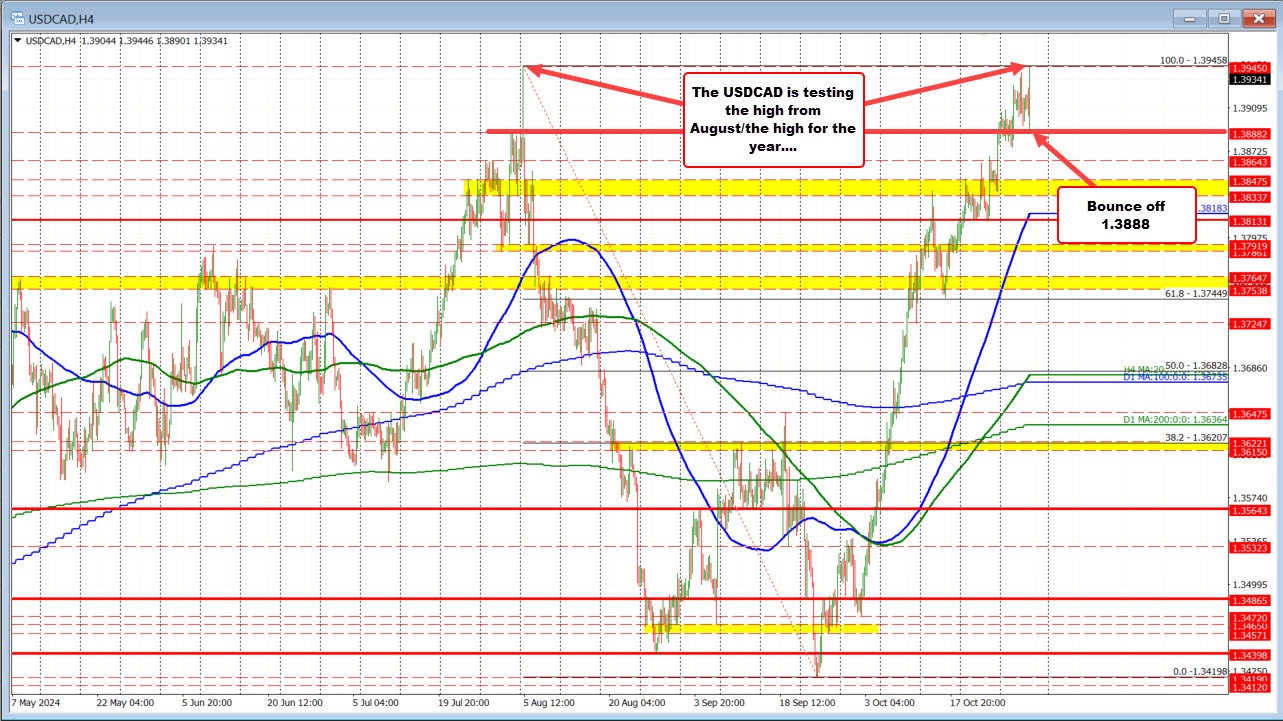Image resolution: width=1283 pixels, height=721 pixels.
Task: Click the 1.34398 price level label
Action: [x=1249, y=654]
